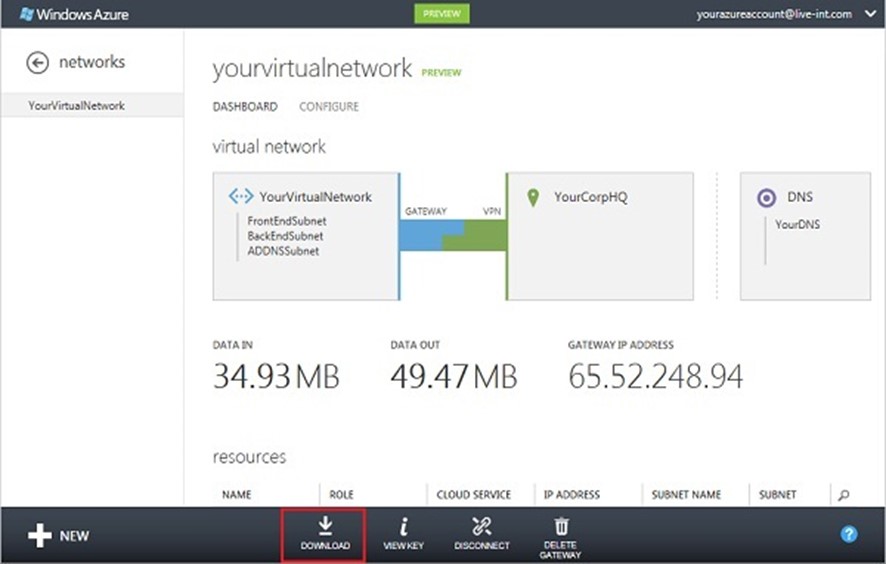
Task: Sort by the SUBNET NAME column header
Action: [x=686, y=494]
